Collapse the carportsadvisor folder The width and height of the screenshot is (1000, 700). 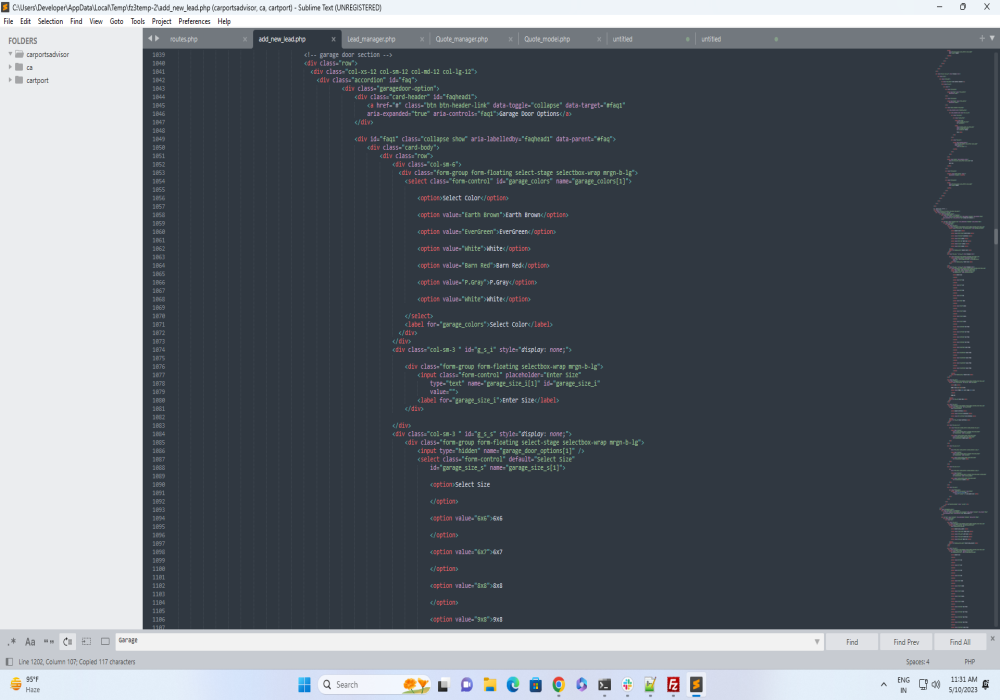coord(10,54)
